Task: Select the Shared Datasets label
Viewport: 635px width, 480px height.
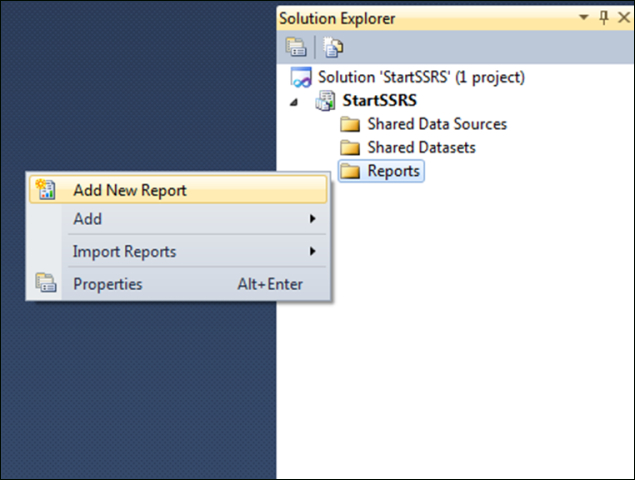Action: (x=421, y=147)
